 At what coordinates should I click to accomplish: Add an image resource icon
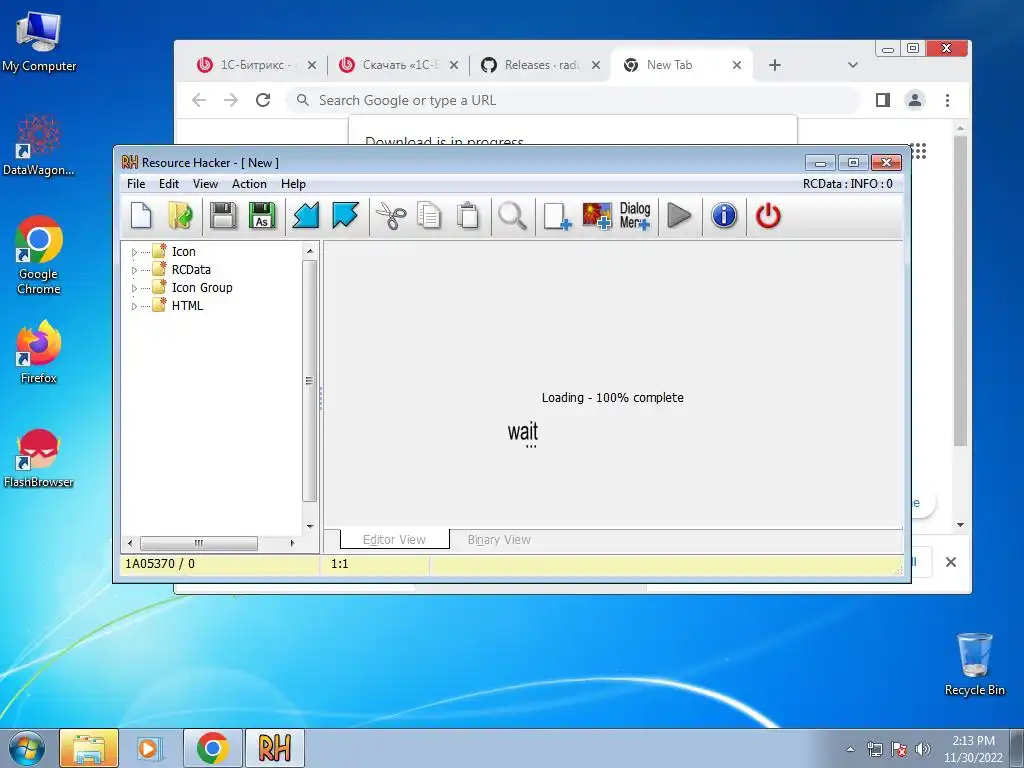[x=597, y=216]
